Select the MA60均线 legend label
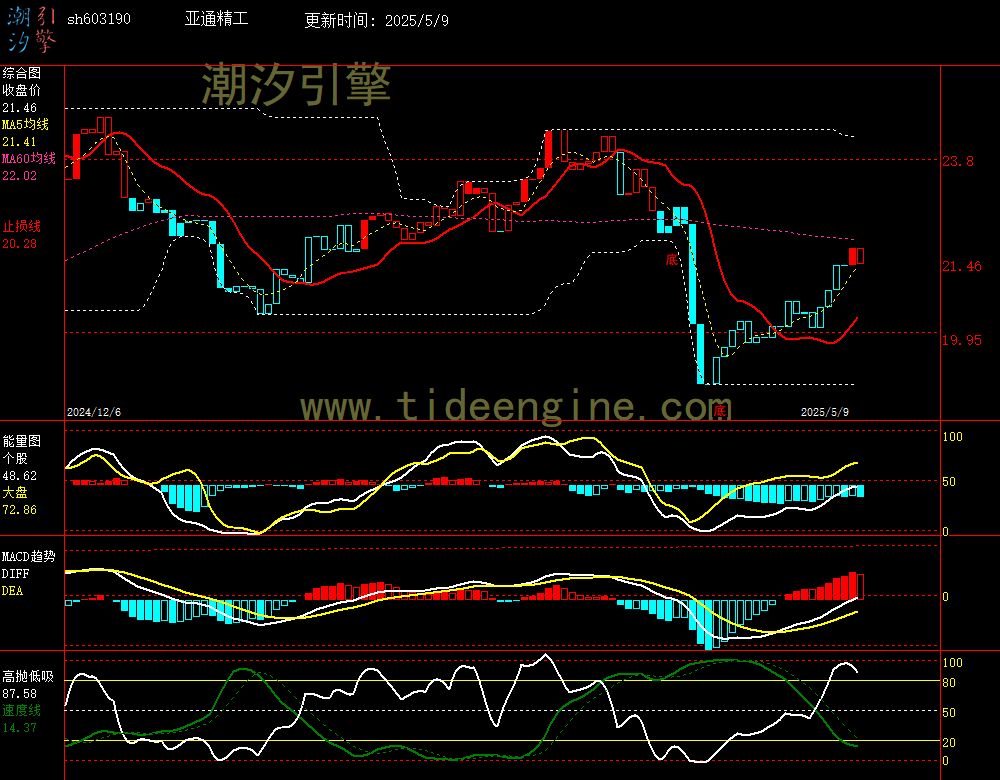Image resolution: width=1000 pixels, height=780 pixels. (x=29, y=158)
